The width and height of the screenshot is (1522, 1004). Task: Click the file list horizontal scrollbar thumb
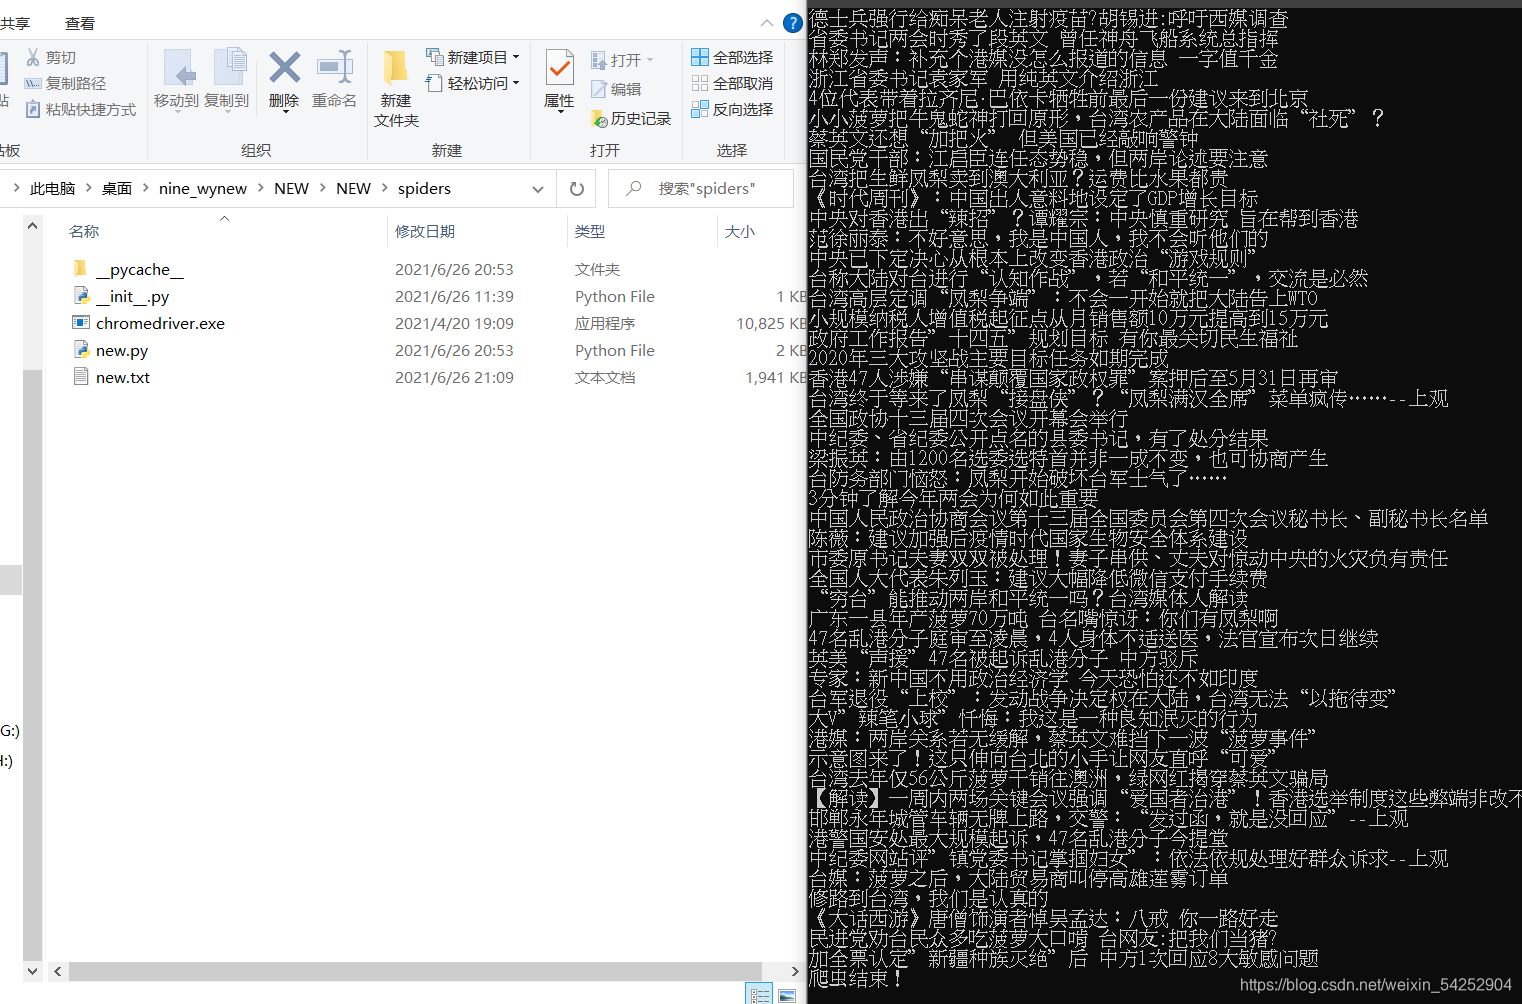click(x=415, y=971)
